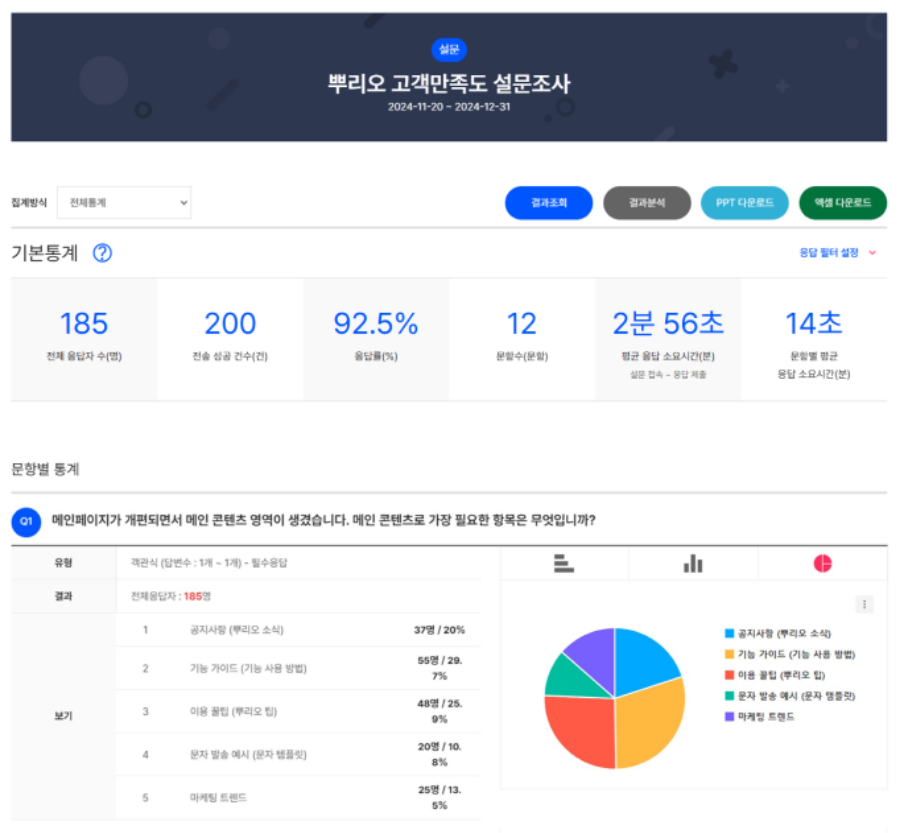Click the PPT 다운로드 button
Screen dimensions: 900x833
pyautogui.click(x=744, y=203)
